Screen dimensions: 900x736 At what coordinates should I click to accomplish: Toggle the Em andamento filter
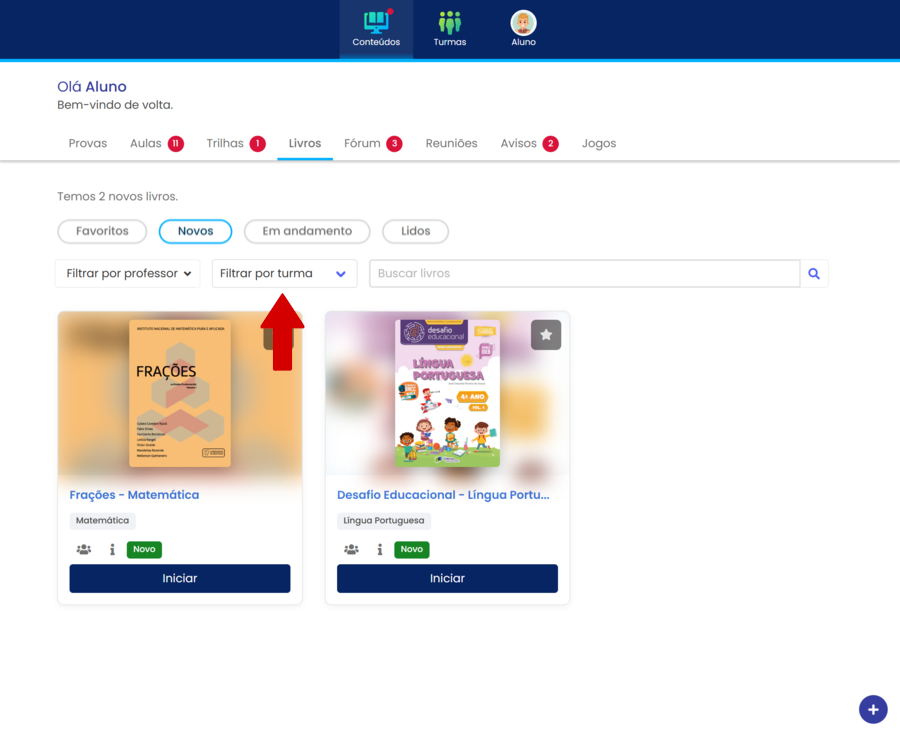[x=307, y=231]
